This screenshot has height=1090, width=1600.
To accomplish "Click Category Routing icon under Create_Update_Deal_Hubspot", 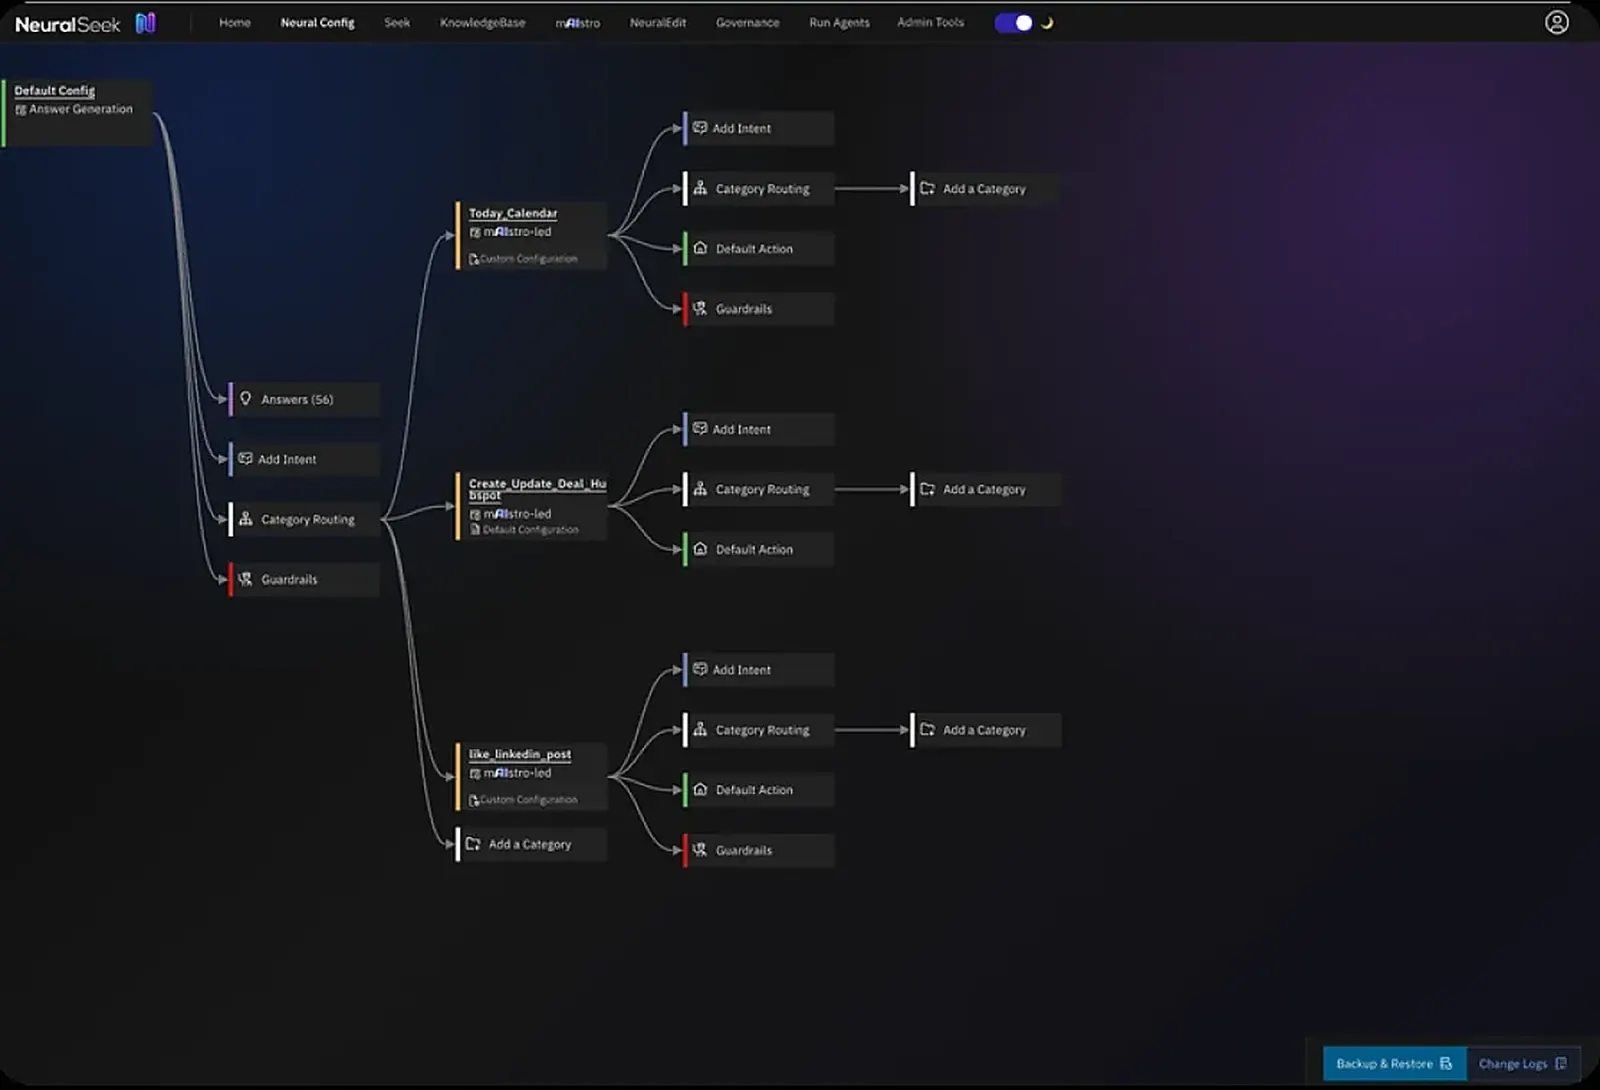I will pyautogui.click(x=700, y=489).
